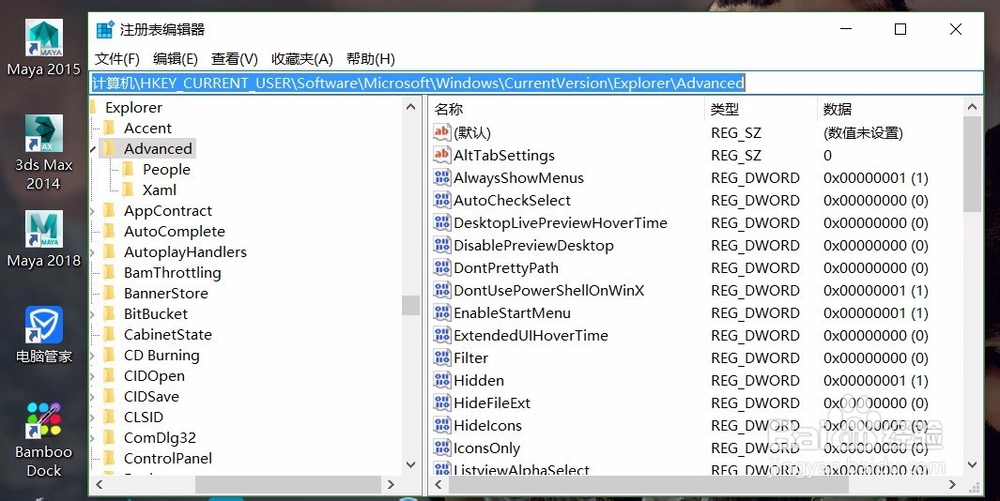Click the (数值未设置) data cell

click(x=863, y=133)
